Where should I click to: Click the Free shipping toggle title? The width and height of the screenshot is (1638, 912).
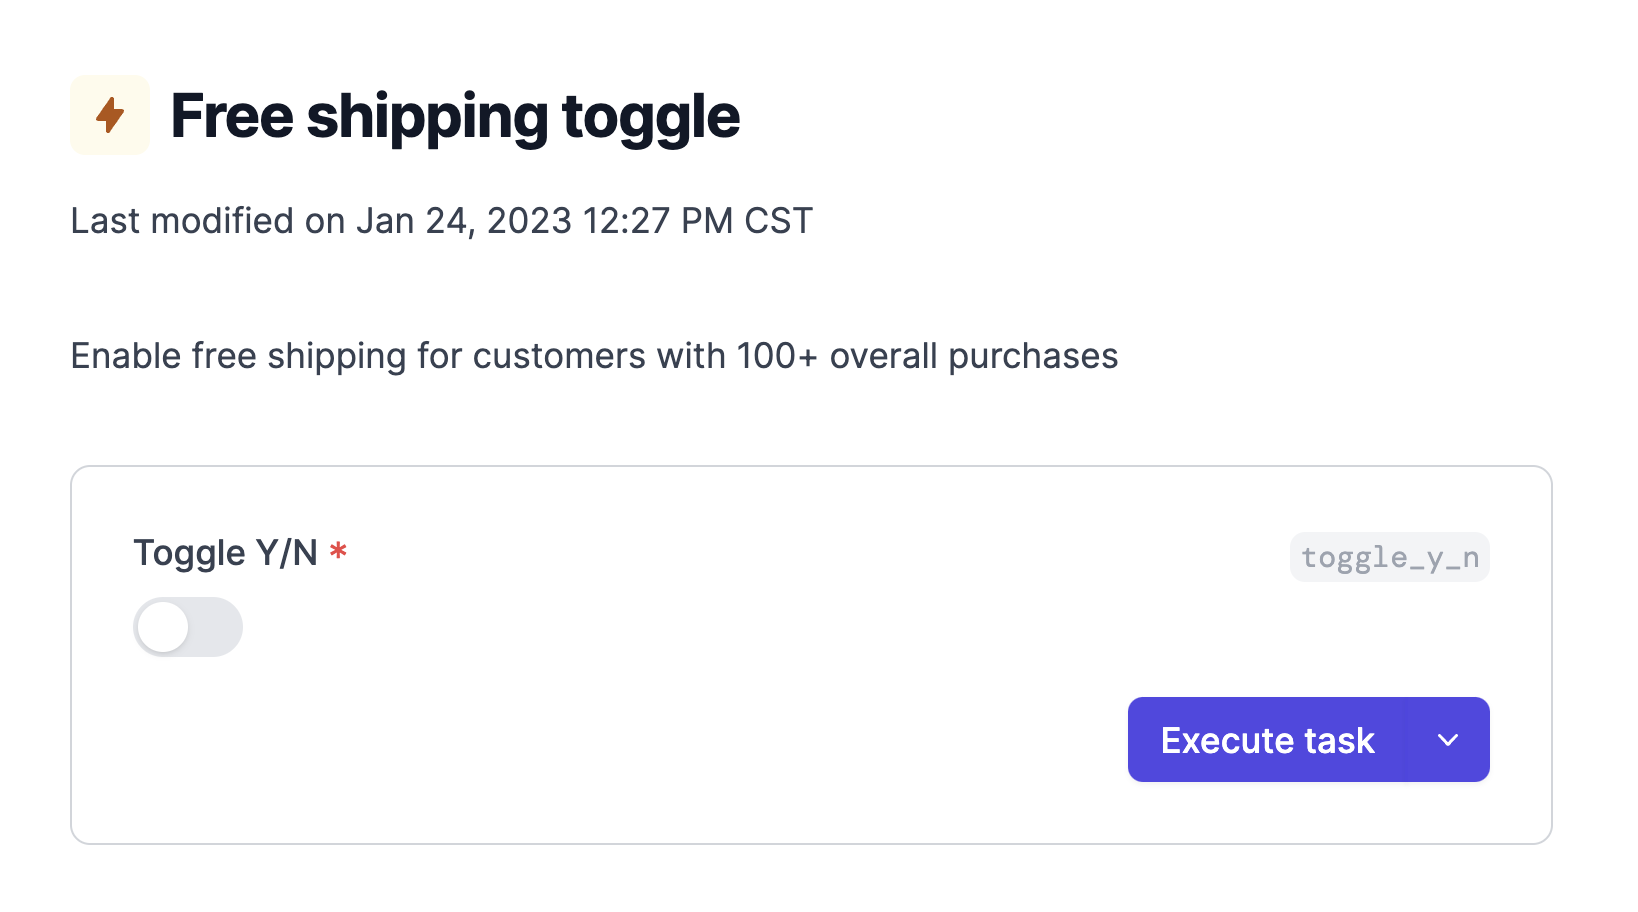click(455, 116)
